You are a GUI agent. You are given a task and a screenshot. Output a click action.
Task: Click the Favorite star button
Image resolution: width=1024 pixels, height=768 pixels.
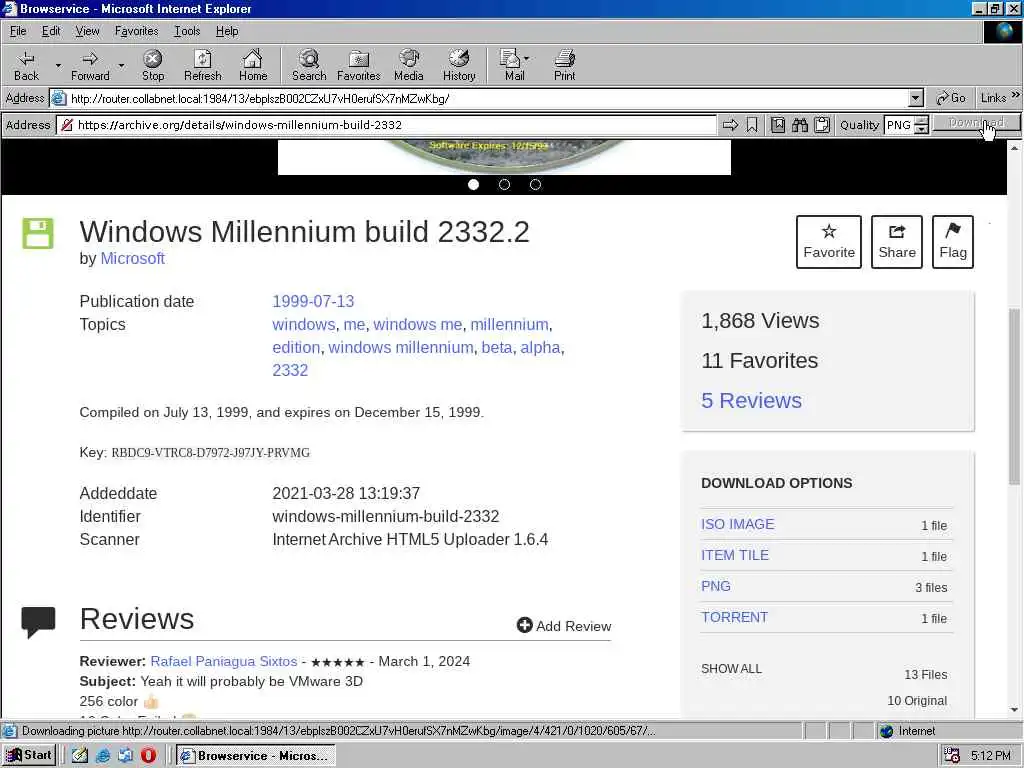point(829,242)
